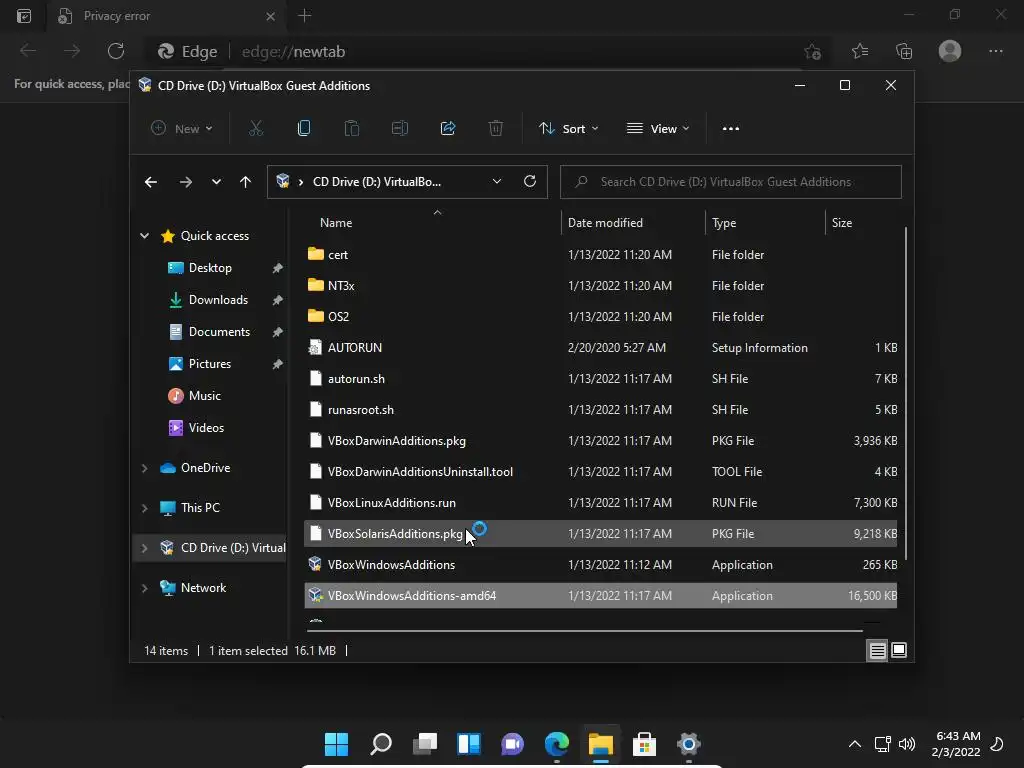This screenshot has width=1024, height=768.
Task: Click the vertical scrollbar in file list
Action: 906,393
